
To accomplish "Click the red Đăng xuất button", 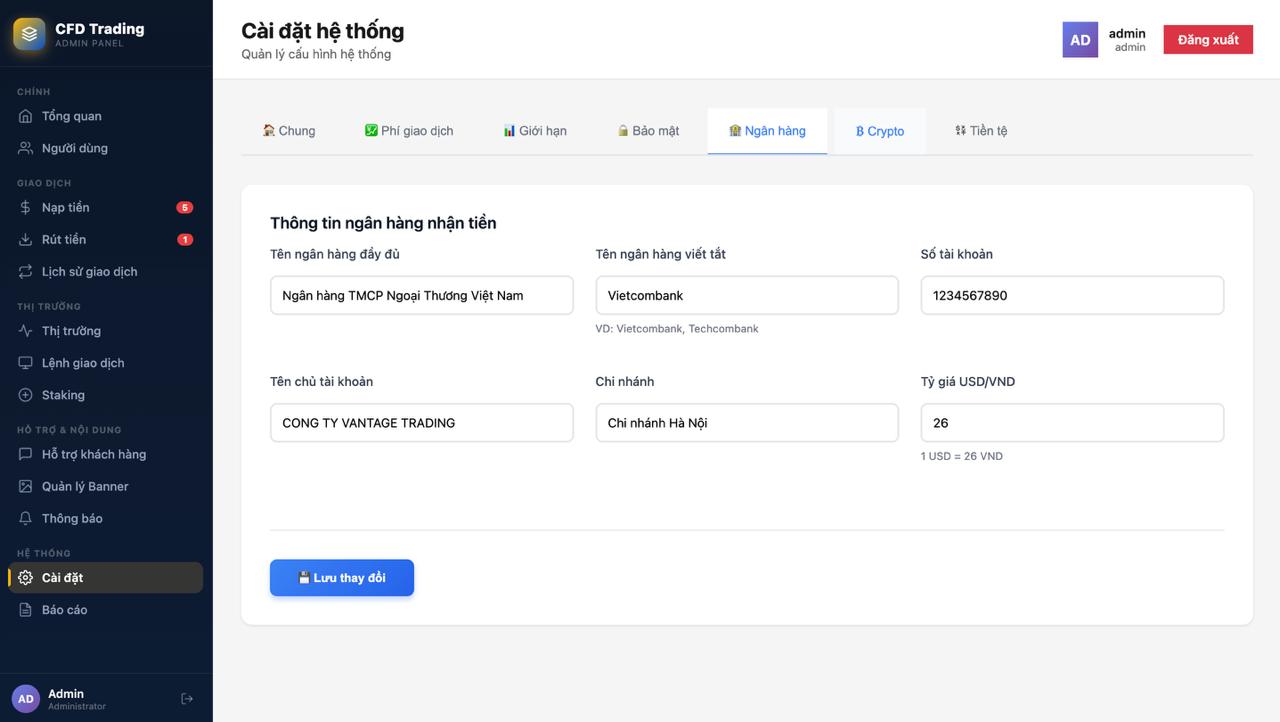I will (1207, 39).
